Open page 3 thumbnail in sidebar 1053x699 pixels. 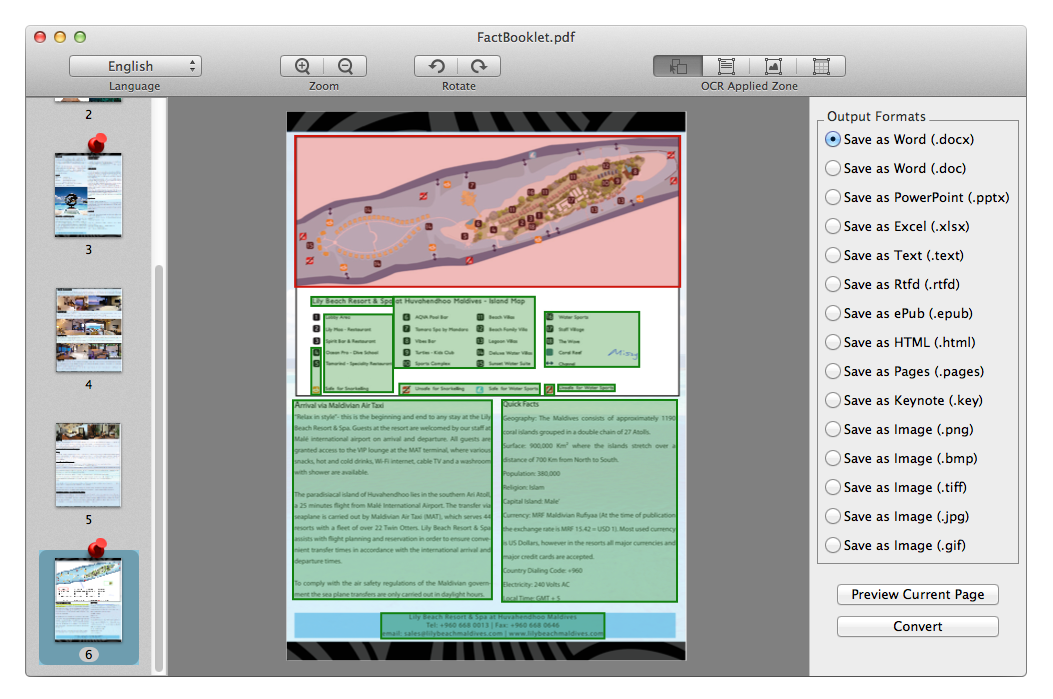coord(89,195)
